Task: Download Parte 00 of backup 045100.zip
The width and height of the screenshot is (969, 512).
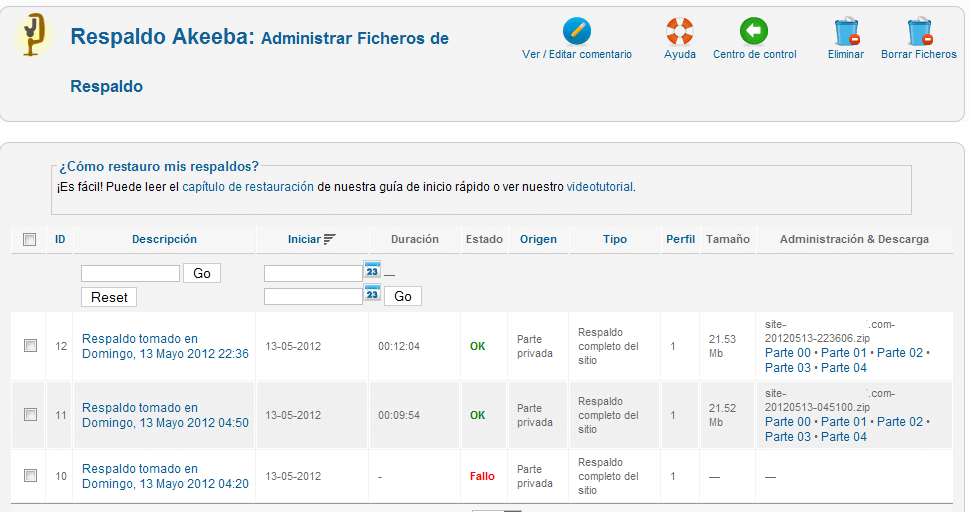Action: [x=787, y=422]
